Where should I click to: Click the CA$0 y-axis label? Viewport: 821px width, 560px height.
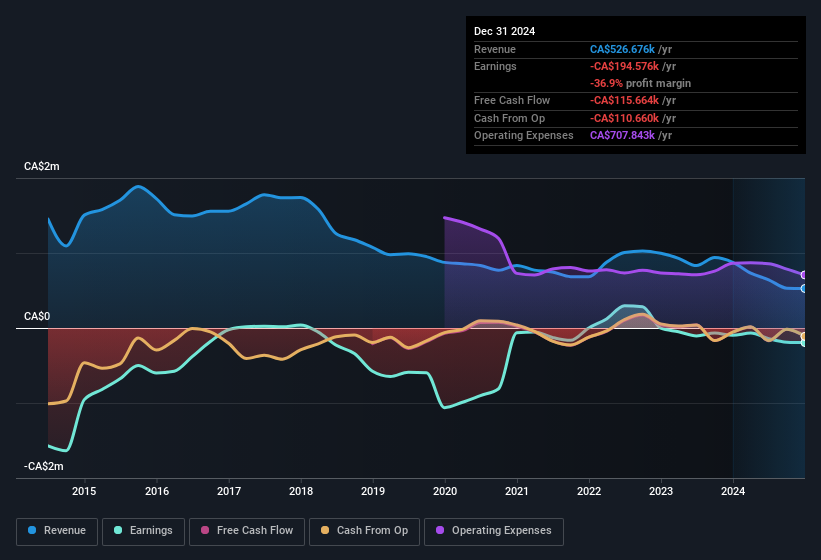pyautogui.click(x=37, y=316)
